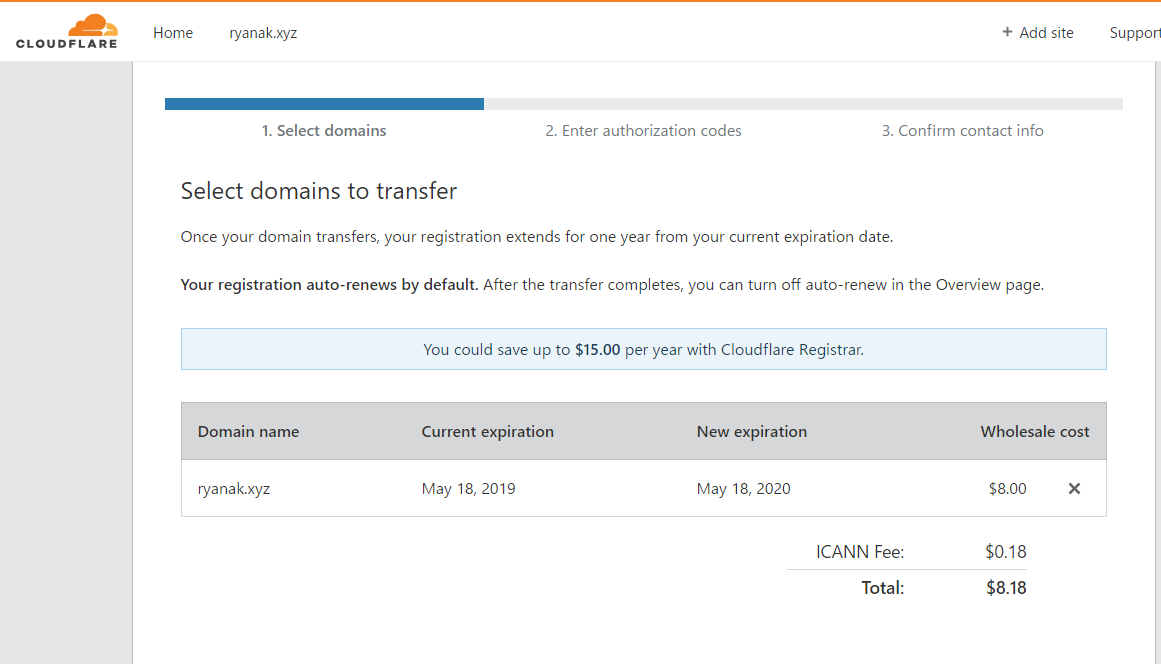
Task: Select the '1. Select domains' step
Action: (x=324, y=130)
